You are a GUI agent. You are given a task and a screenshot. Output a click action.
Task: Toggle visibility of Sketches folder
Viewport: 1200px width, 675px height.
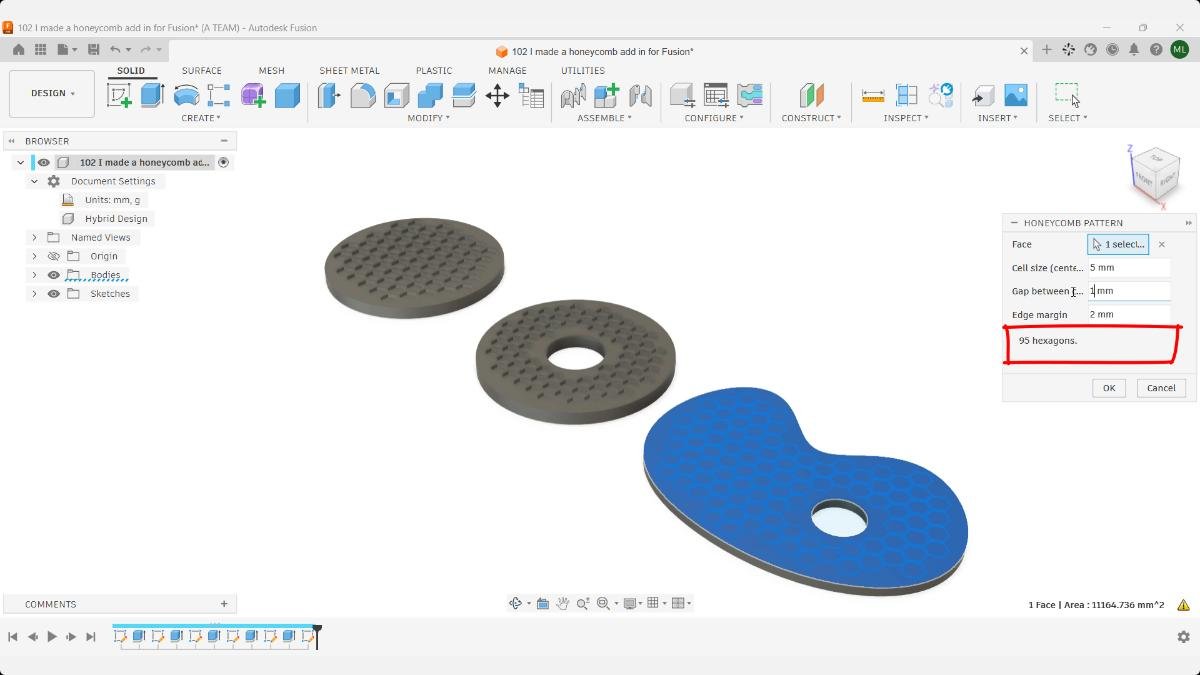tap(54, 294)
